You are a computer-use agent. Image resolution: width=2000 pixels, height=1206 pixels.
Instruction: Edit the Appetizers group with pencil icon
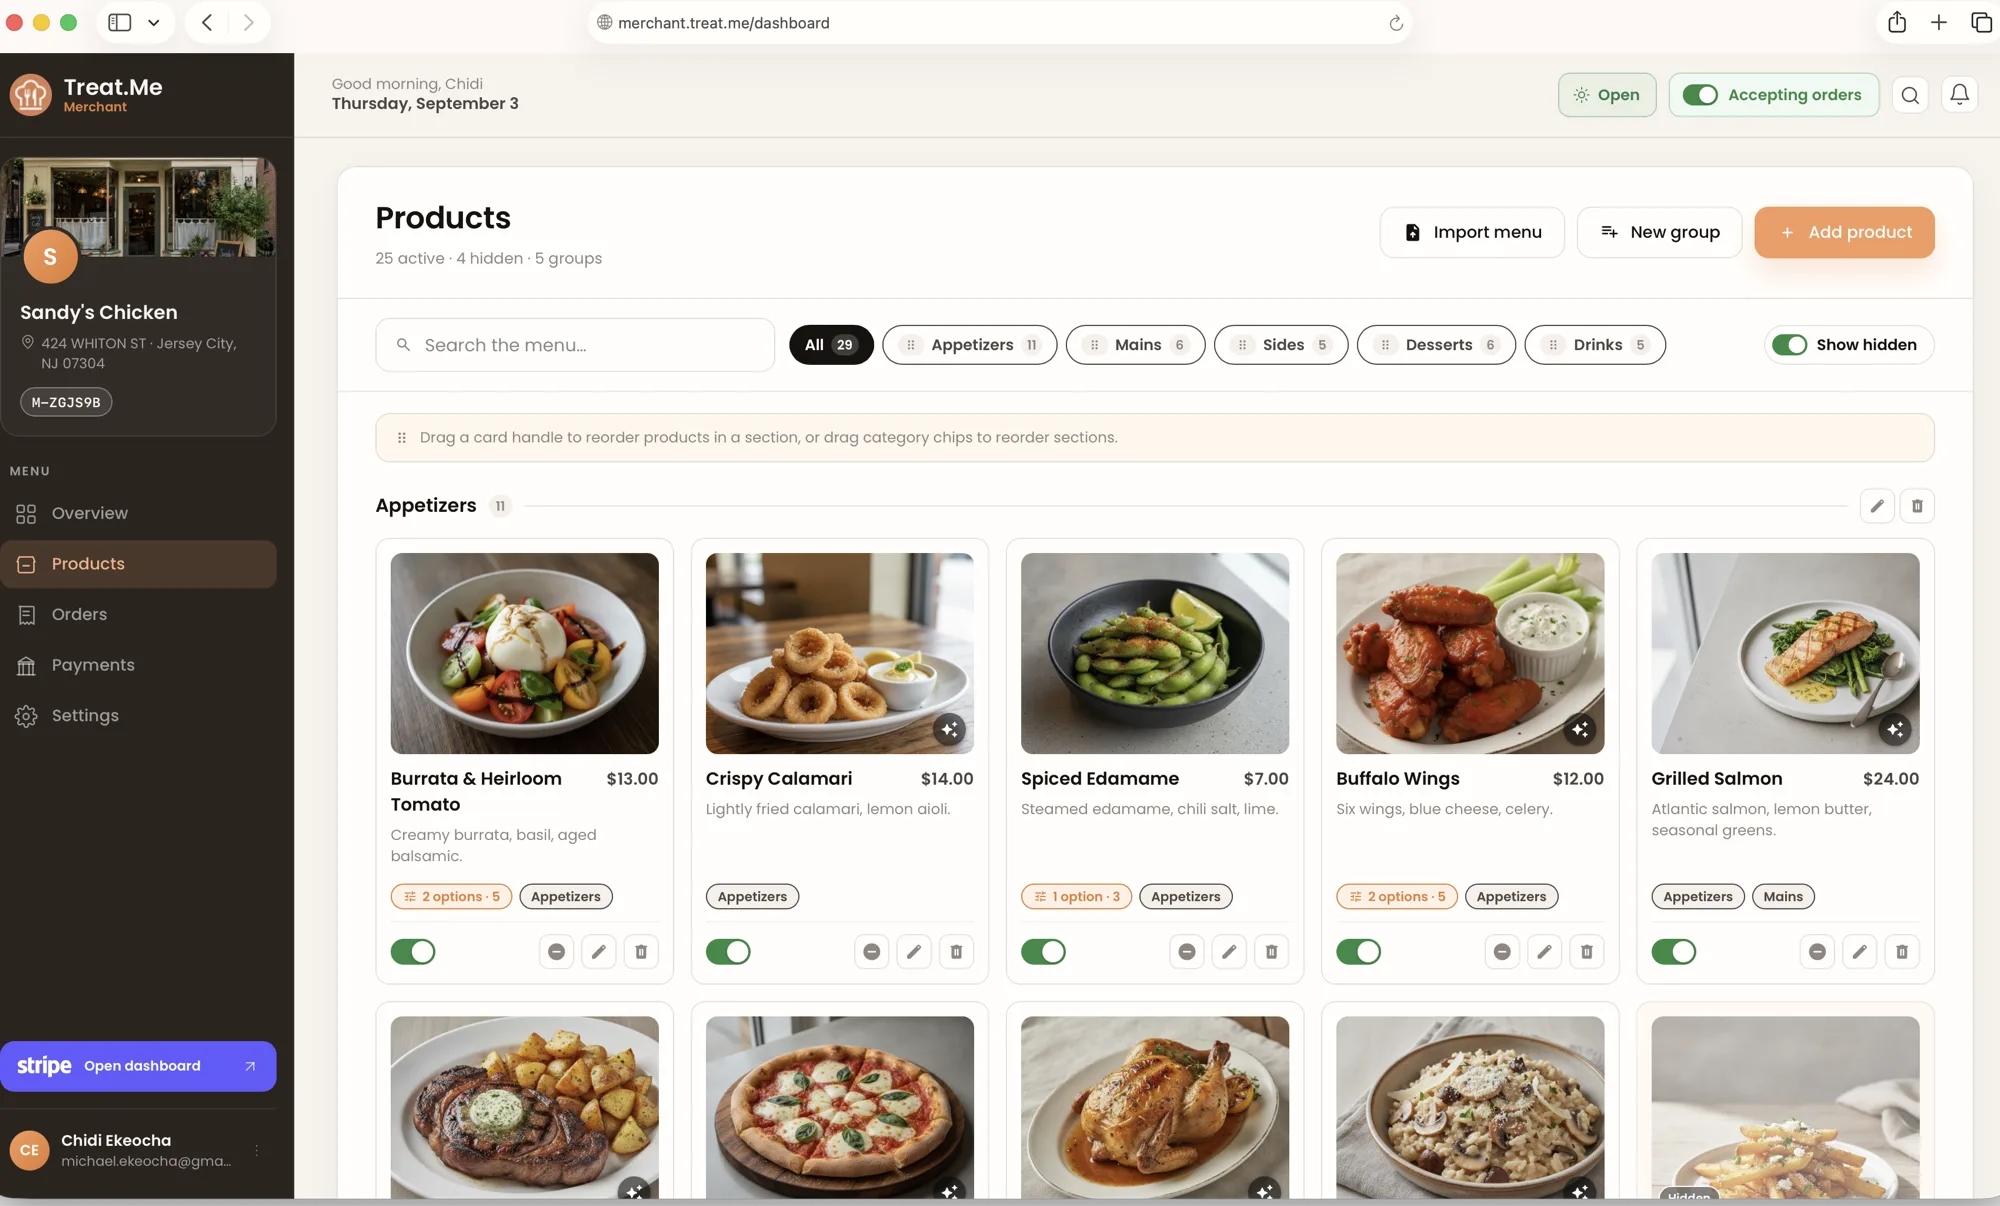[x=1877, y=506]
